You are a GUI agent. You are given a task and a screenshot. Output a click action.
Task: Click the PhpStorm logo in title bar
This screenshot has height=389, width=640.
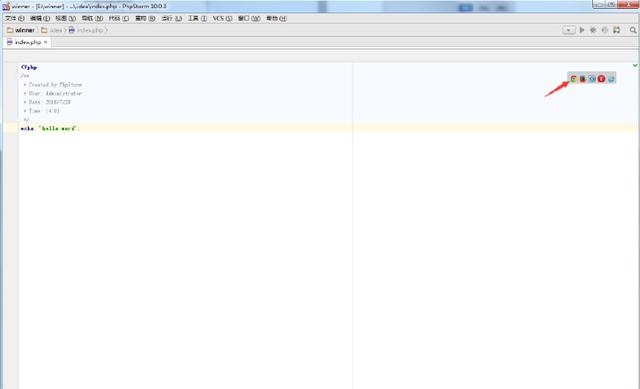tap(6, 6)
